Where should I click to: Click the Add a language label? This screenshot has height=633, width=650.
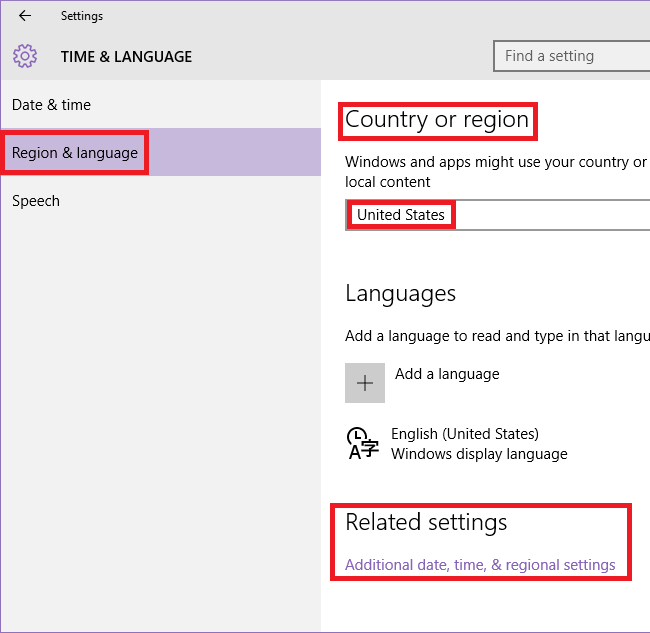(447, 374)
